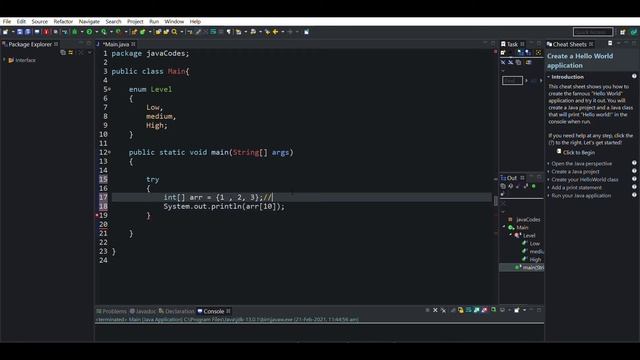Select the Cheat Sheets tab
This screenshot has height=360, width=640.
point(569,44)
